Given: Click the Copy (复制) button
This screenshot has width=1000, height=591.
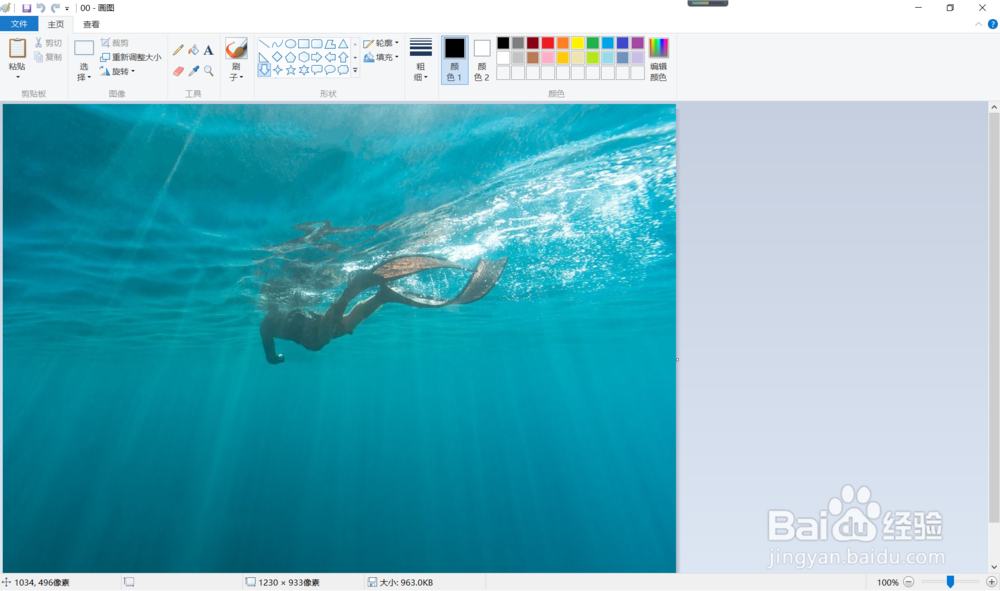Looking at the screenshot, I should [x=48, y=57].
